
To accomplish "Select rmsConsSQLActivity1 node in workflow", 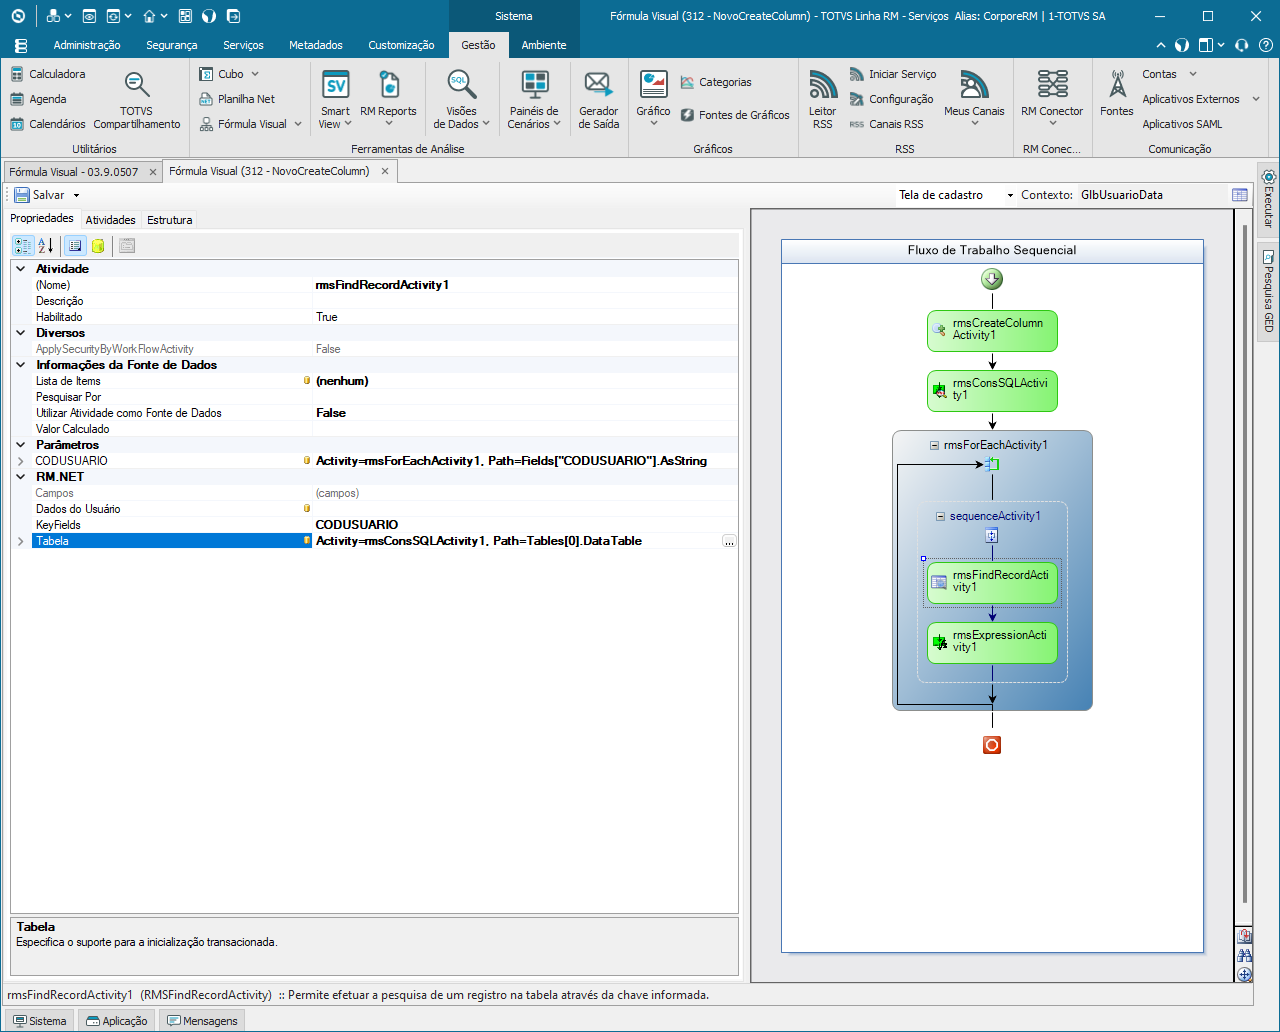I will coord(992,390).
